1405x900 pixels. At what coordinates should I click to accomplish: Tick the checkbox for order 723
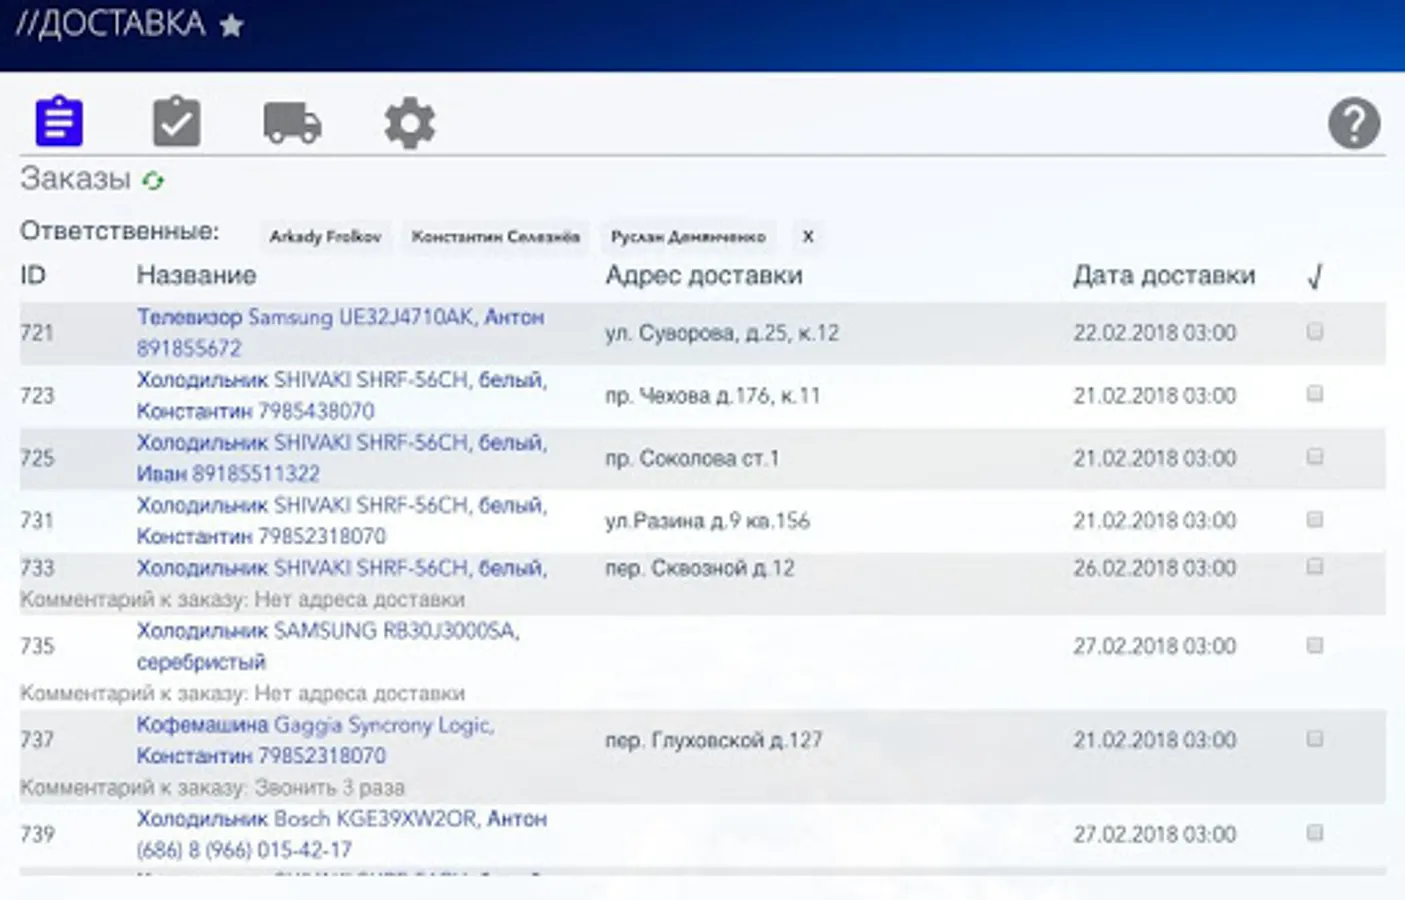pos(1315,394)
